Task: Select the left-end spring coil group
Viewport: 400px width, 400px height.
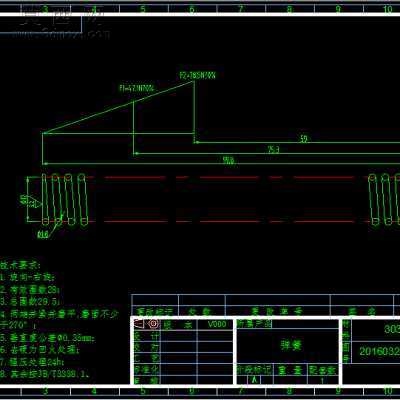Action: [x=65, y=200]
